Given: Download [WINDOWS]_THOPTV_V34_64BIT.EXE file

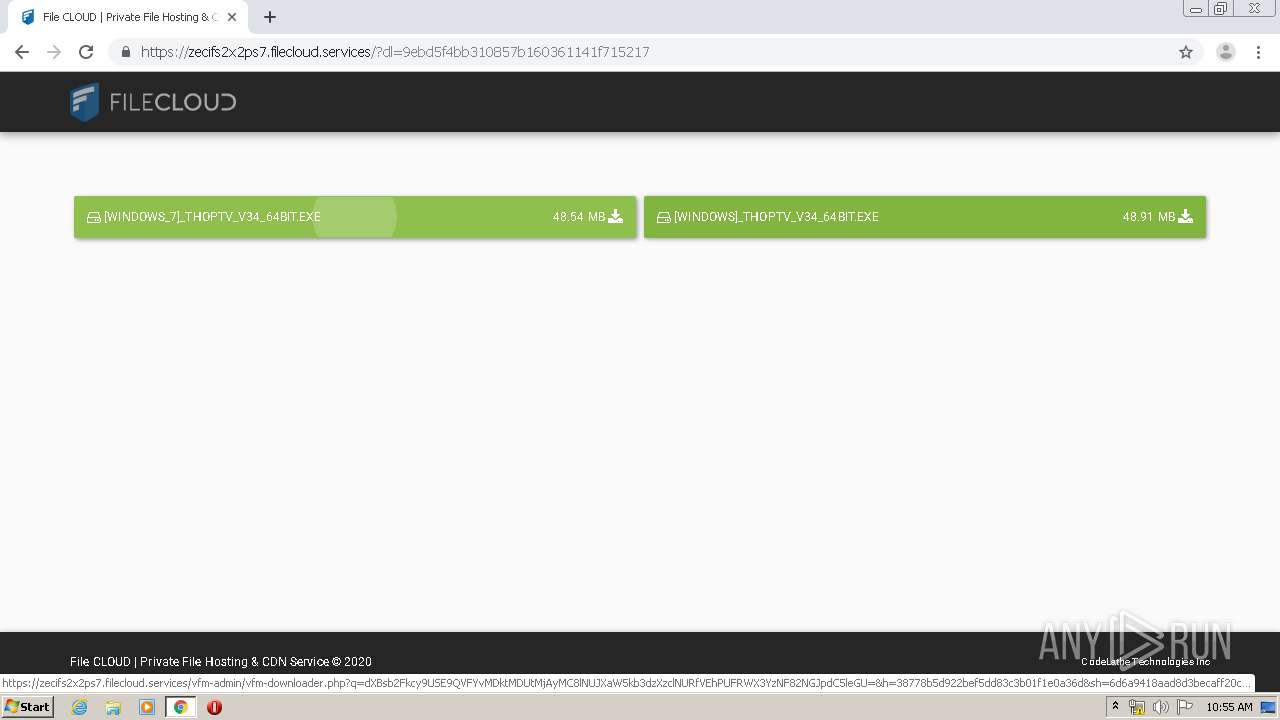Looking at the screenshot, I should pos(925,217).
